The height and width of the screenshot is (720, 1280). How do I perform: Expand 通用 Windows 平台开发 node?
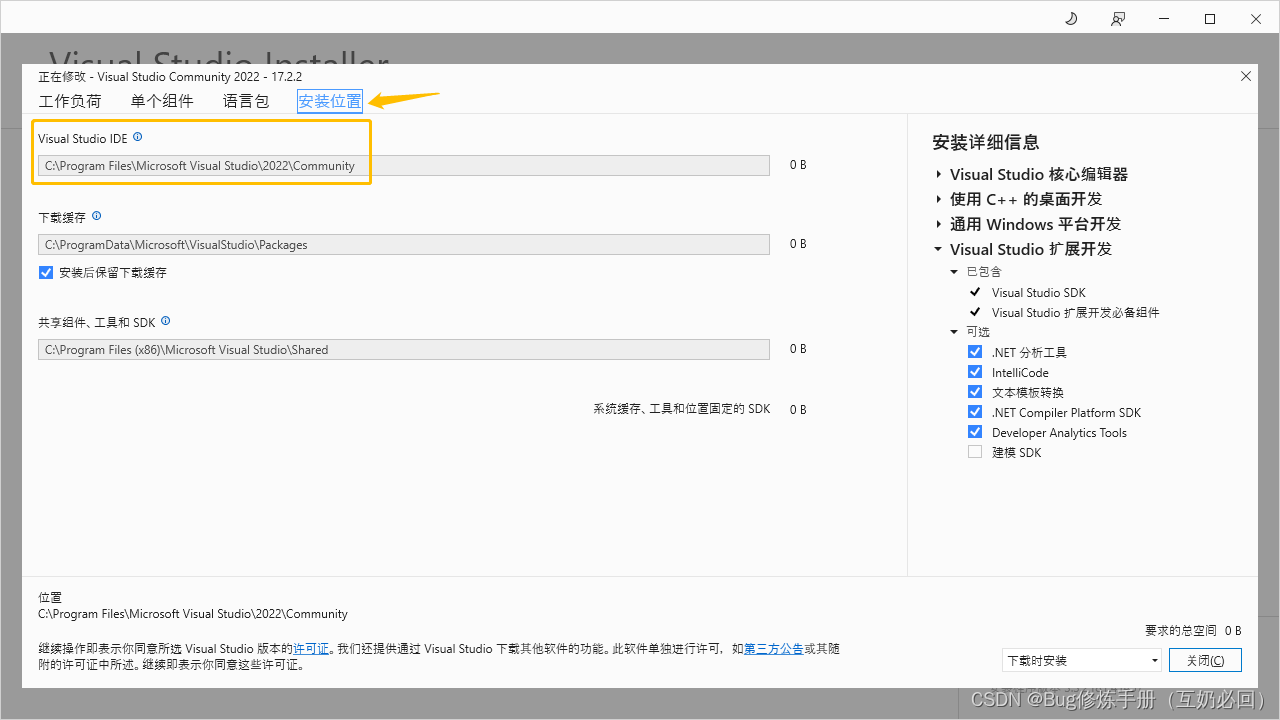(939, 224)
